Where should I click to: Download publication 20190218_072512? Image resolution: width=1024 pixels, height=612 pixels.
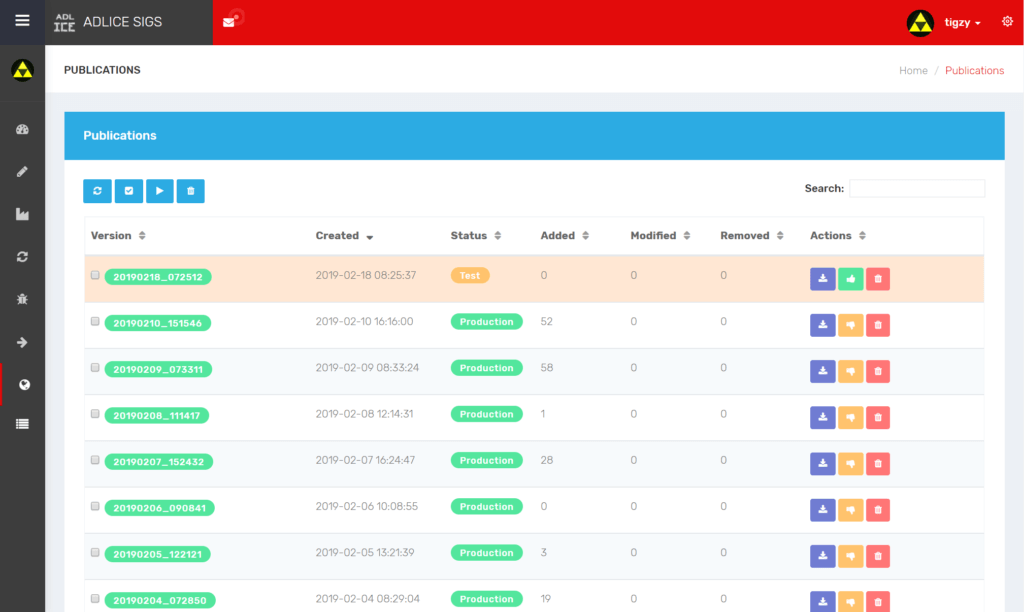[822, 279]
